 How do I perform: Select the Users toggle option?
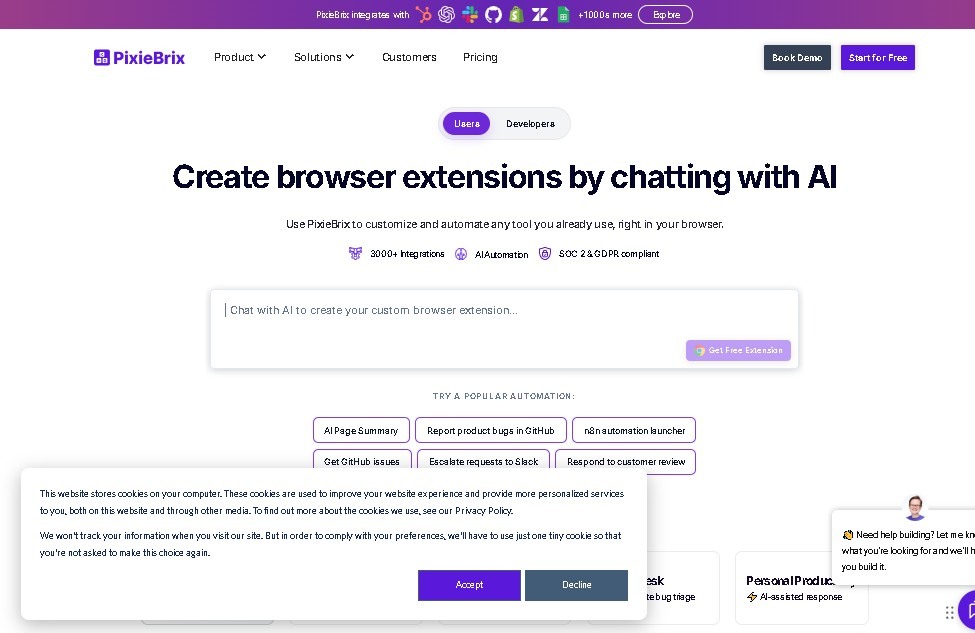[x=466, y=124]
